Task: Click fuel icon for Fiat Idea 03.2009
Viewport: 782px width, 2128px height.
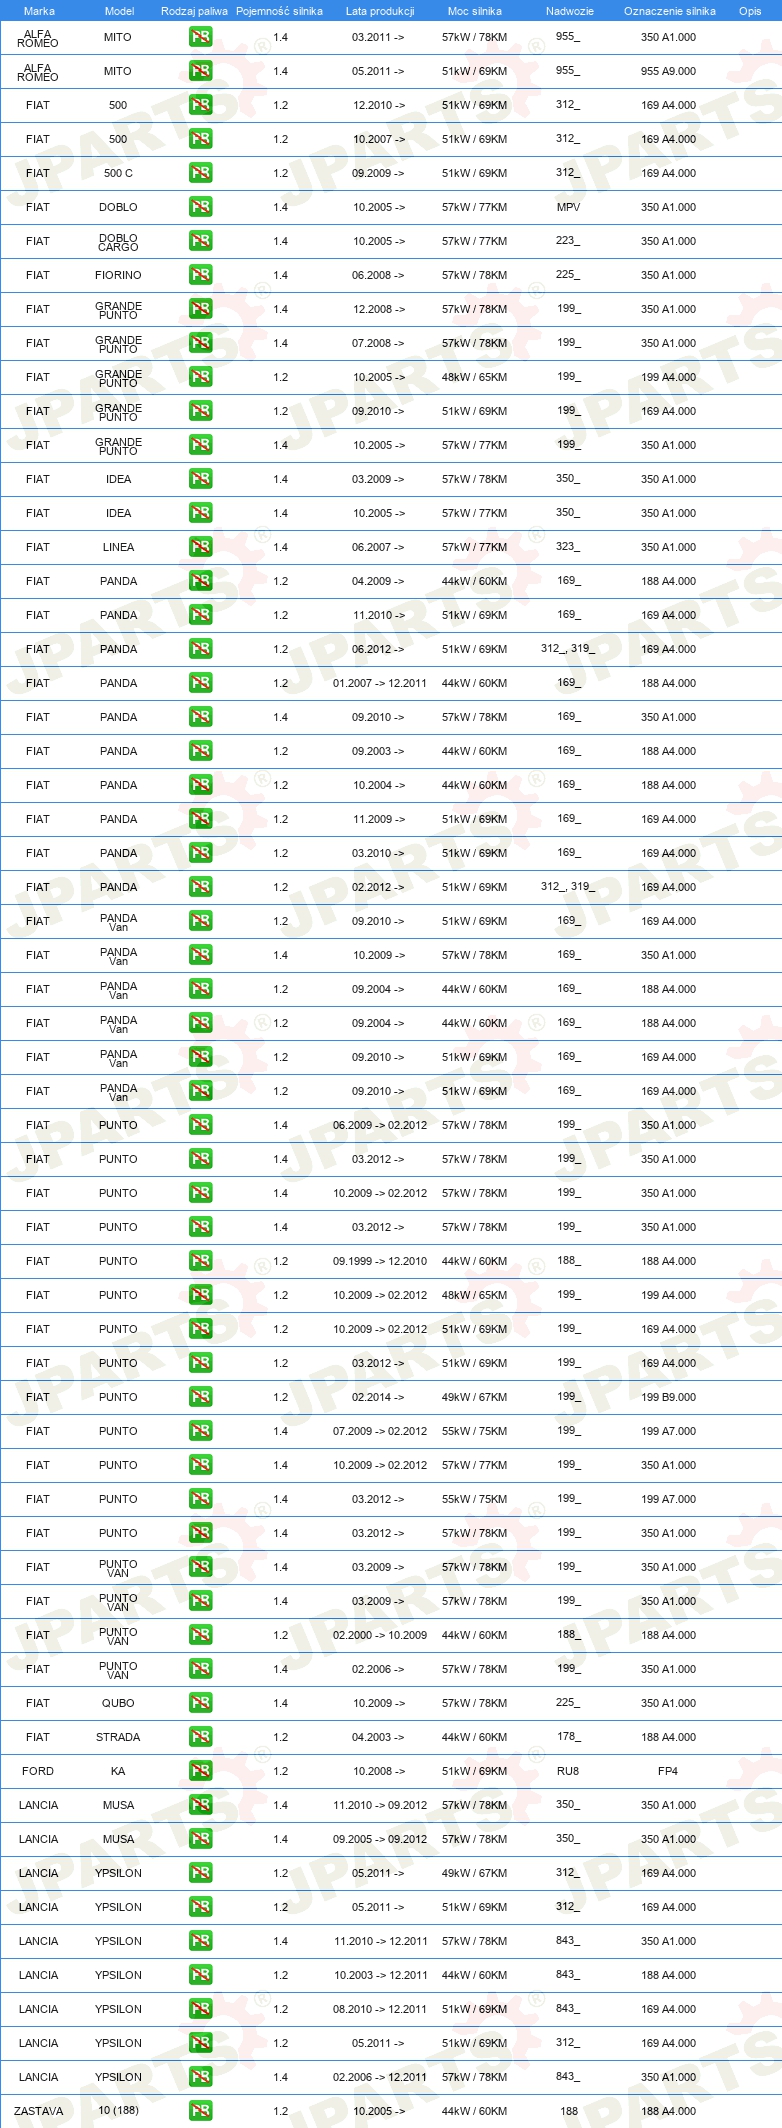Action: tap(200, 479)
